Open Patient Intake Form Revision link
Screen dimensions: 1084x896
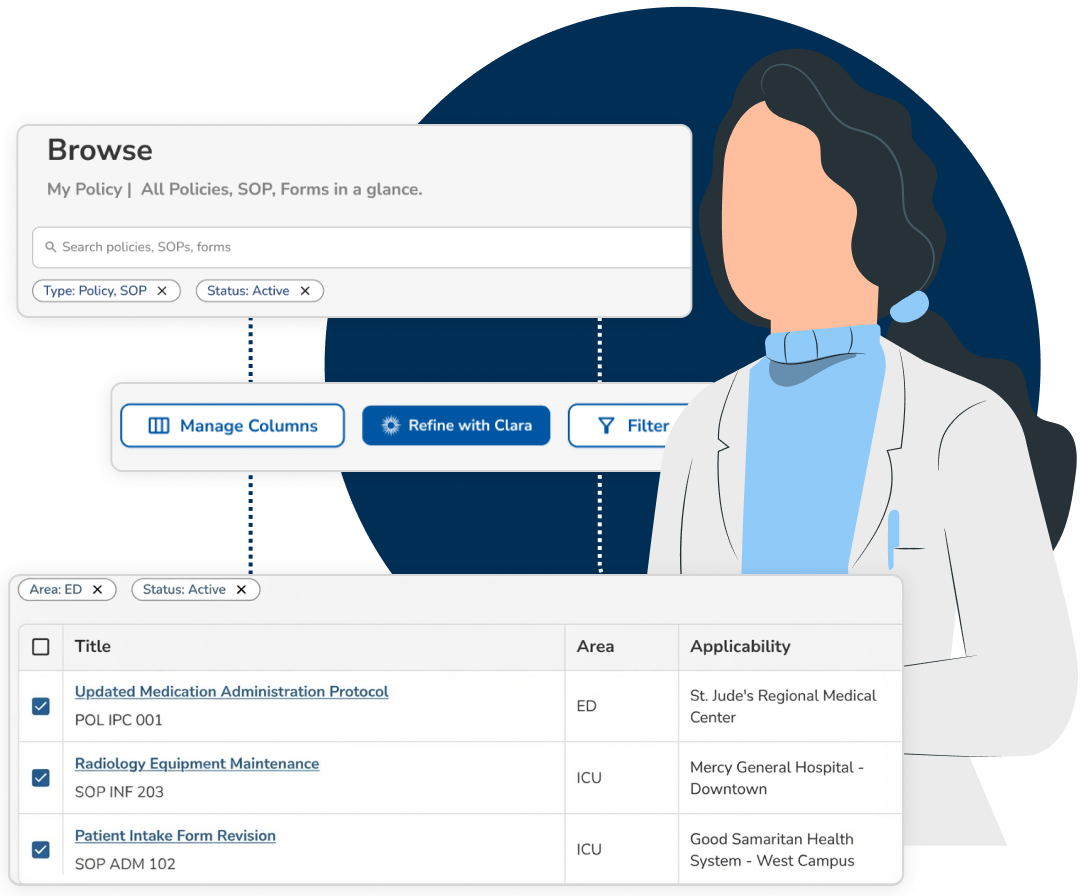pyautogui.click(x=175, y=835)
